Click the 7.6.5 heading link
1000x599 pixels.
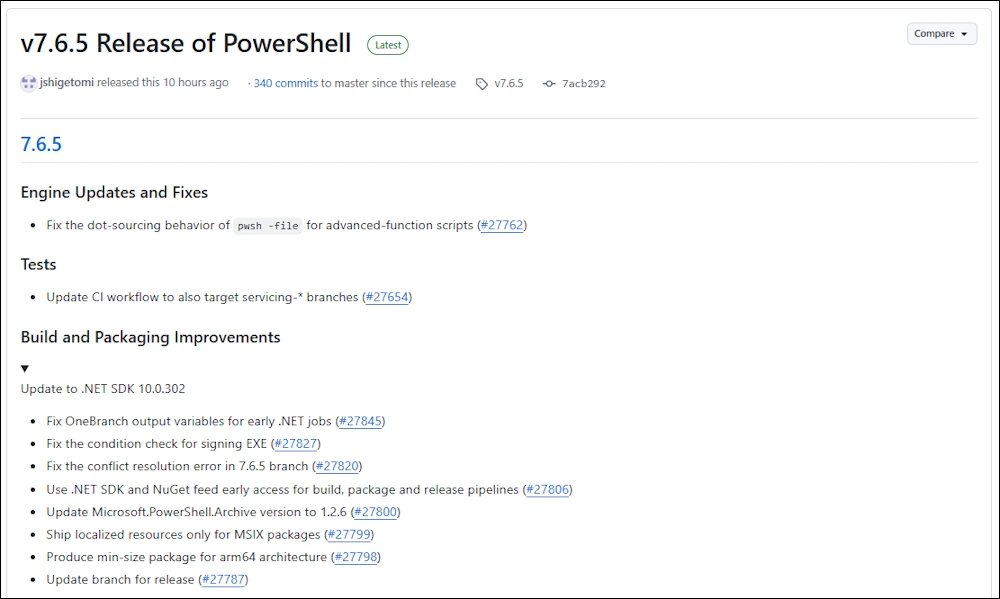point(41,144)
